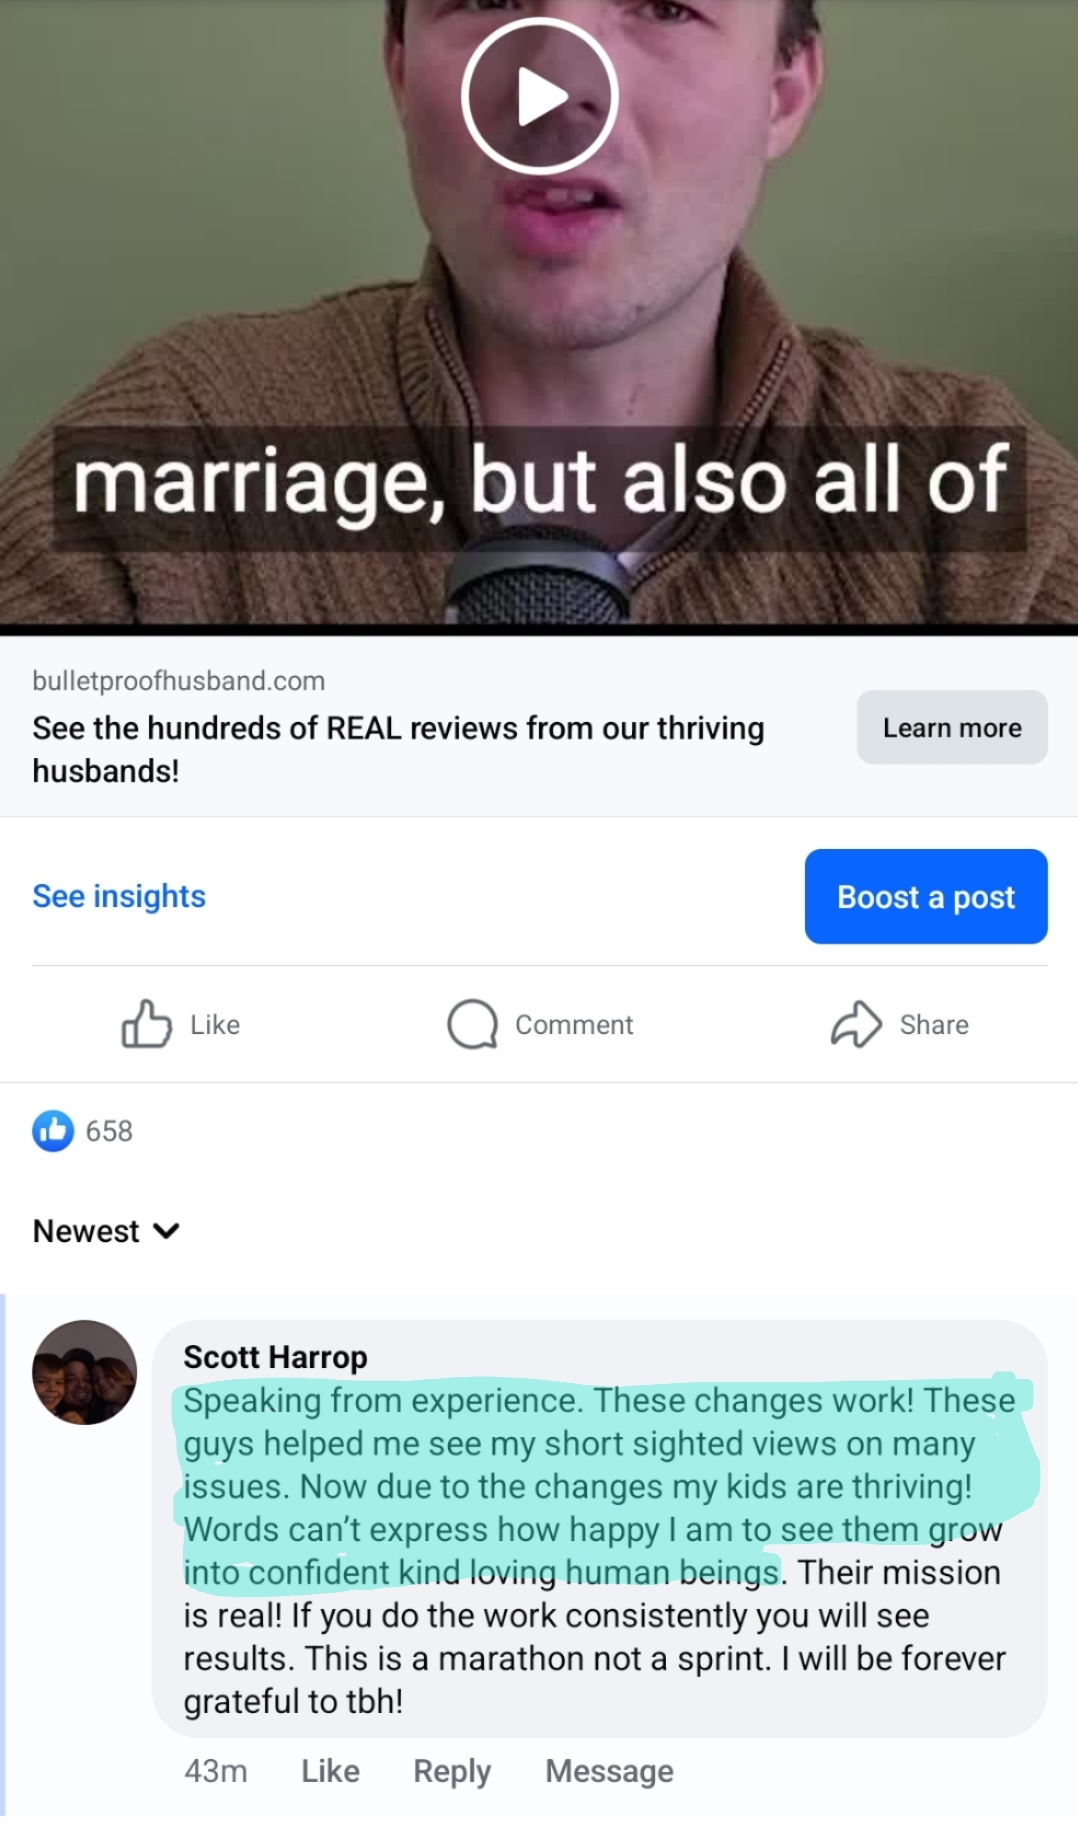Reply to Scott Harrop's comment
This screenshot has height=1825, width=1078.
pos(452,1771)
